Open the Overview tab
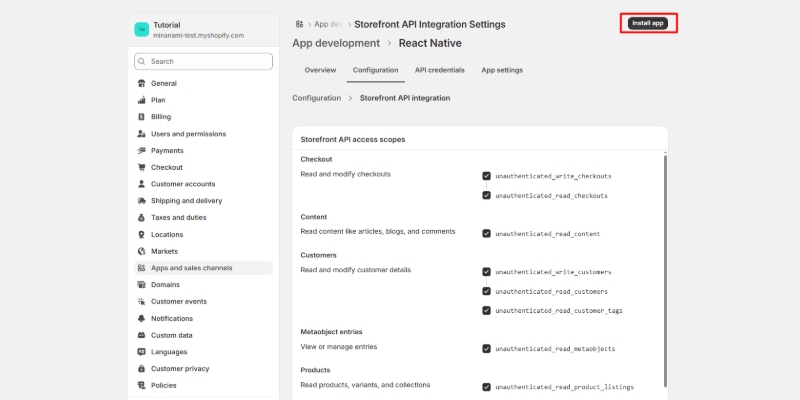800x400 pixels. 320,70
